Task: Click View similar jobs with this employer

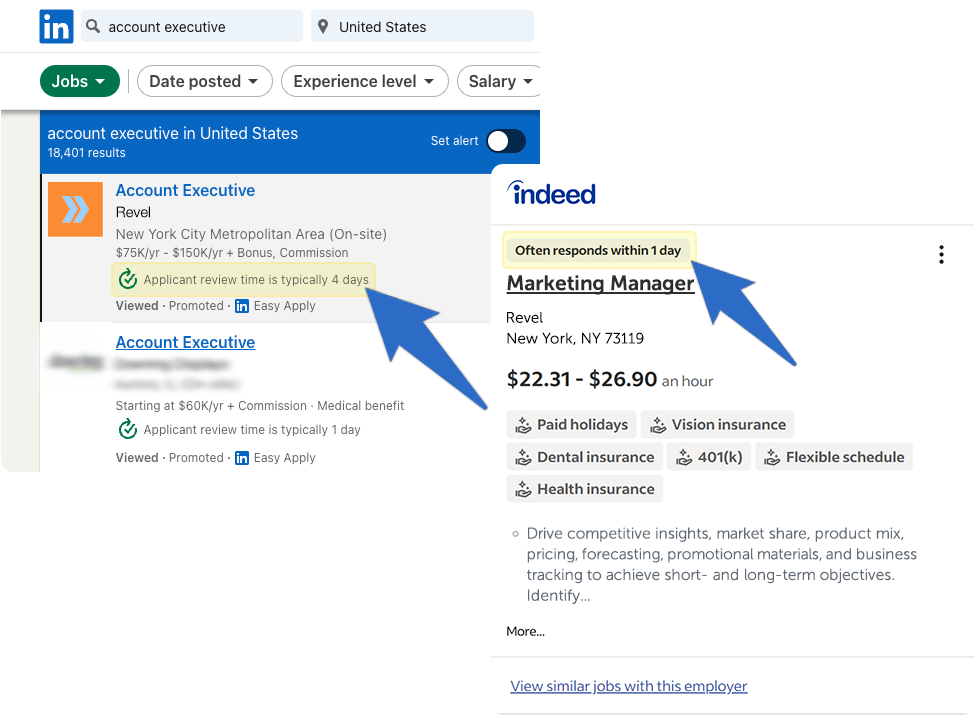Action: coord(629,686)
